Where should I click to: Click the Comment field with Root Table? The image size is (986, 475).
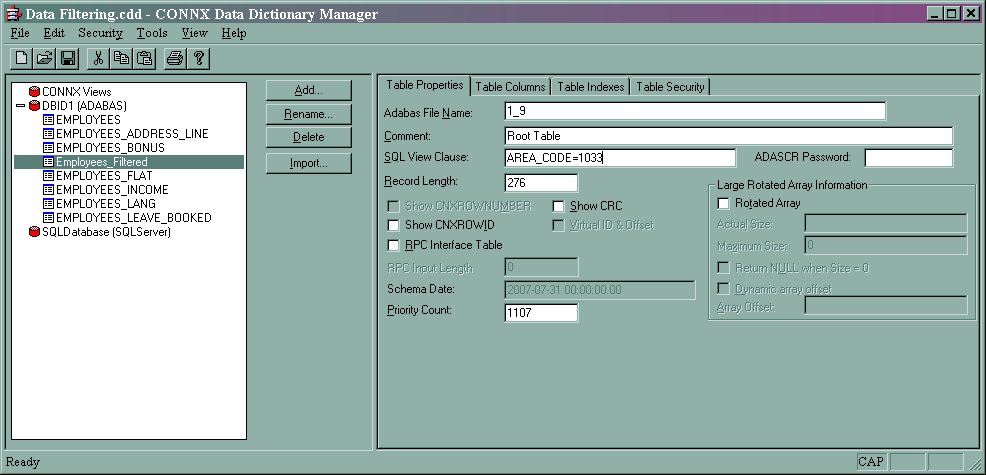pos(728,136)
